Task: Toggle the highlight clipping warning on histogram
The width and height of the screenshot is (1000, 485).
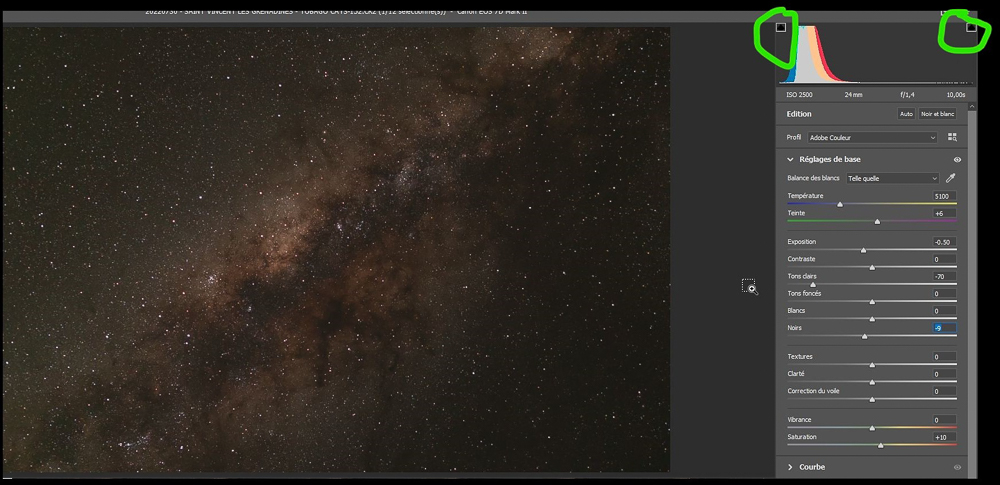Action: 971,27
